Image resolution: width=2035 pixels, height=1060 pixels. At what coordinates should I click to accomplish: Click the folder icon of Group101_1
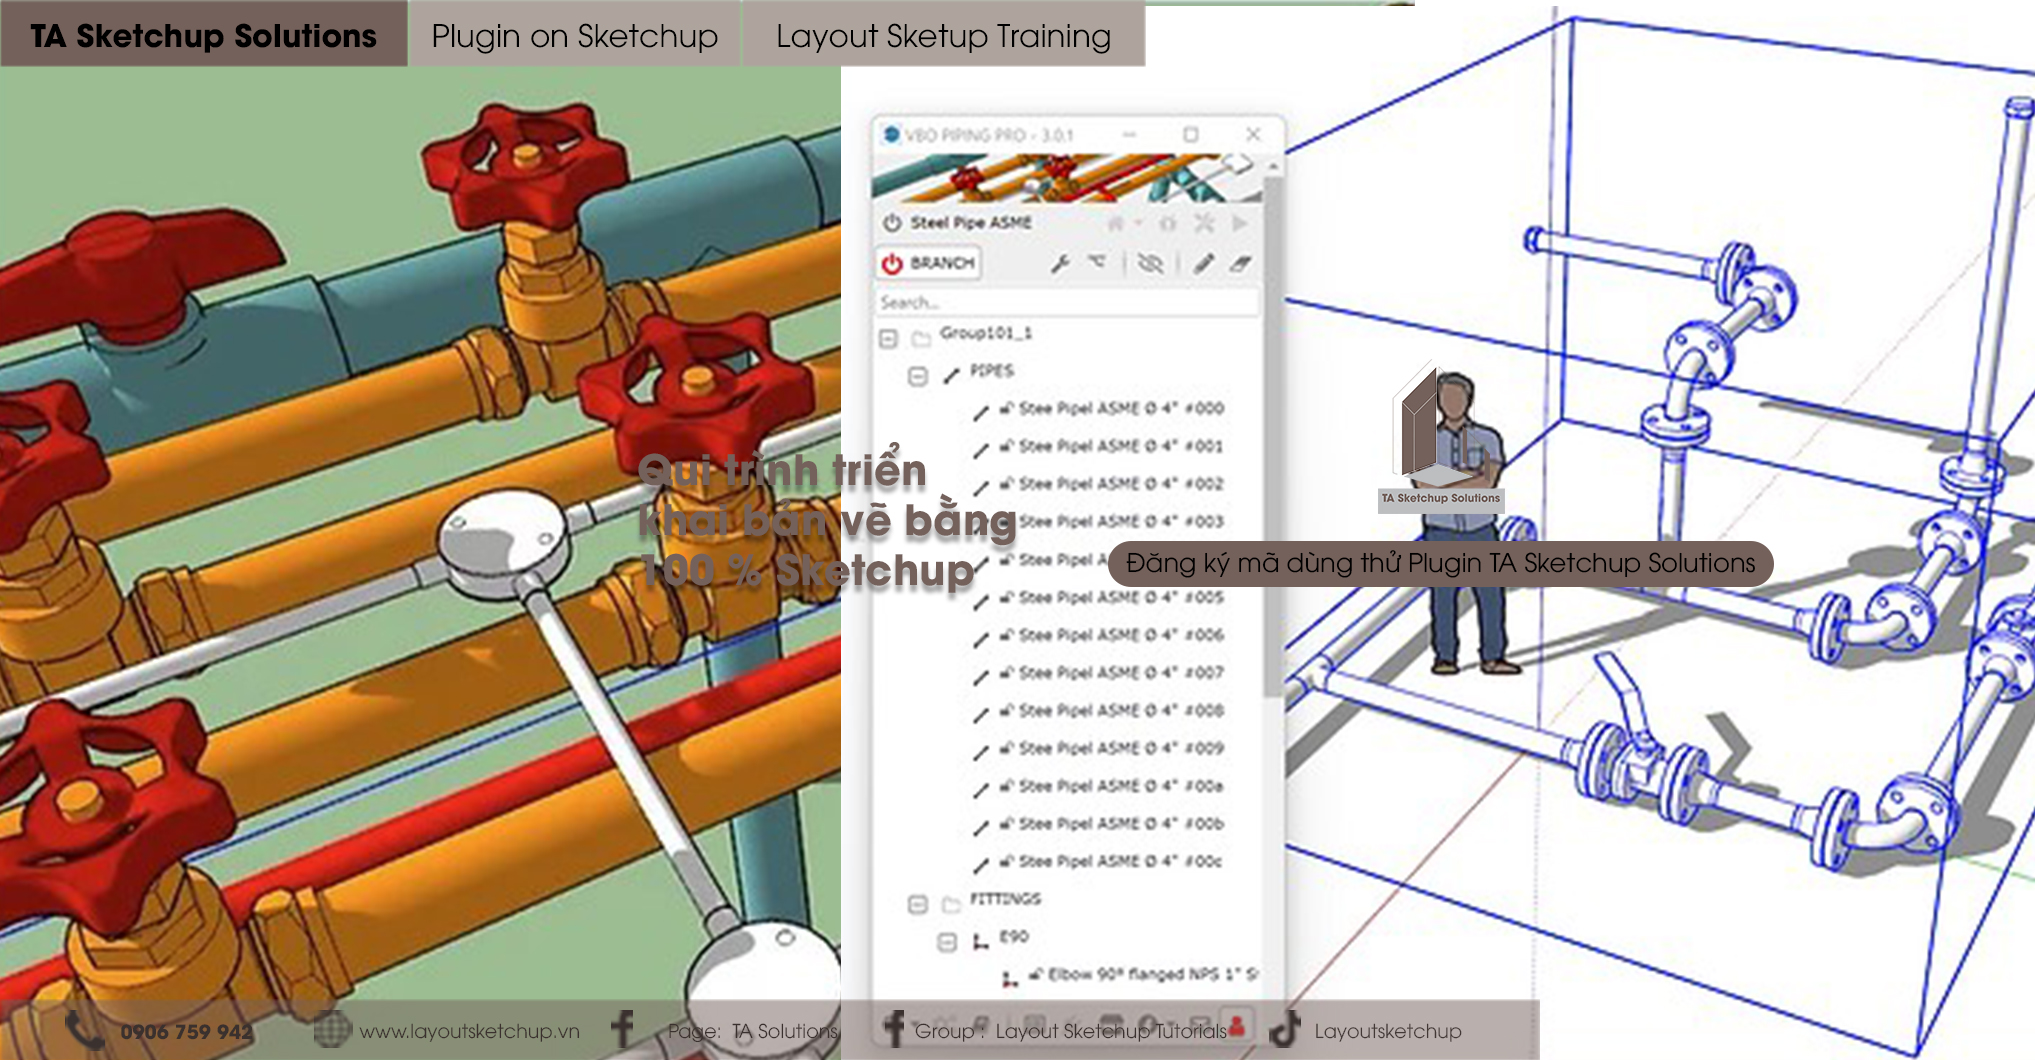921,339
